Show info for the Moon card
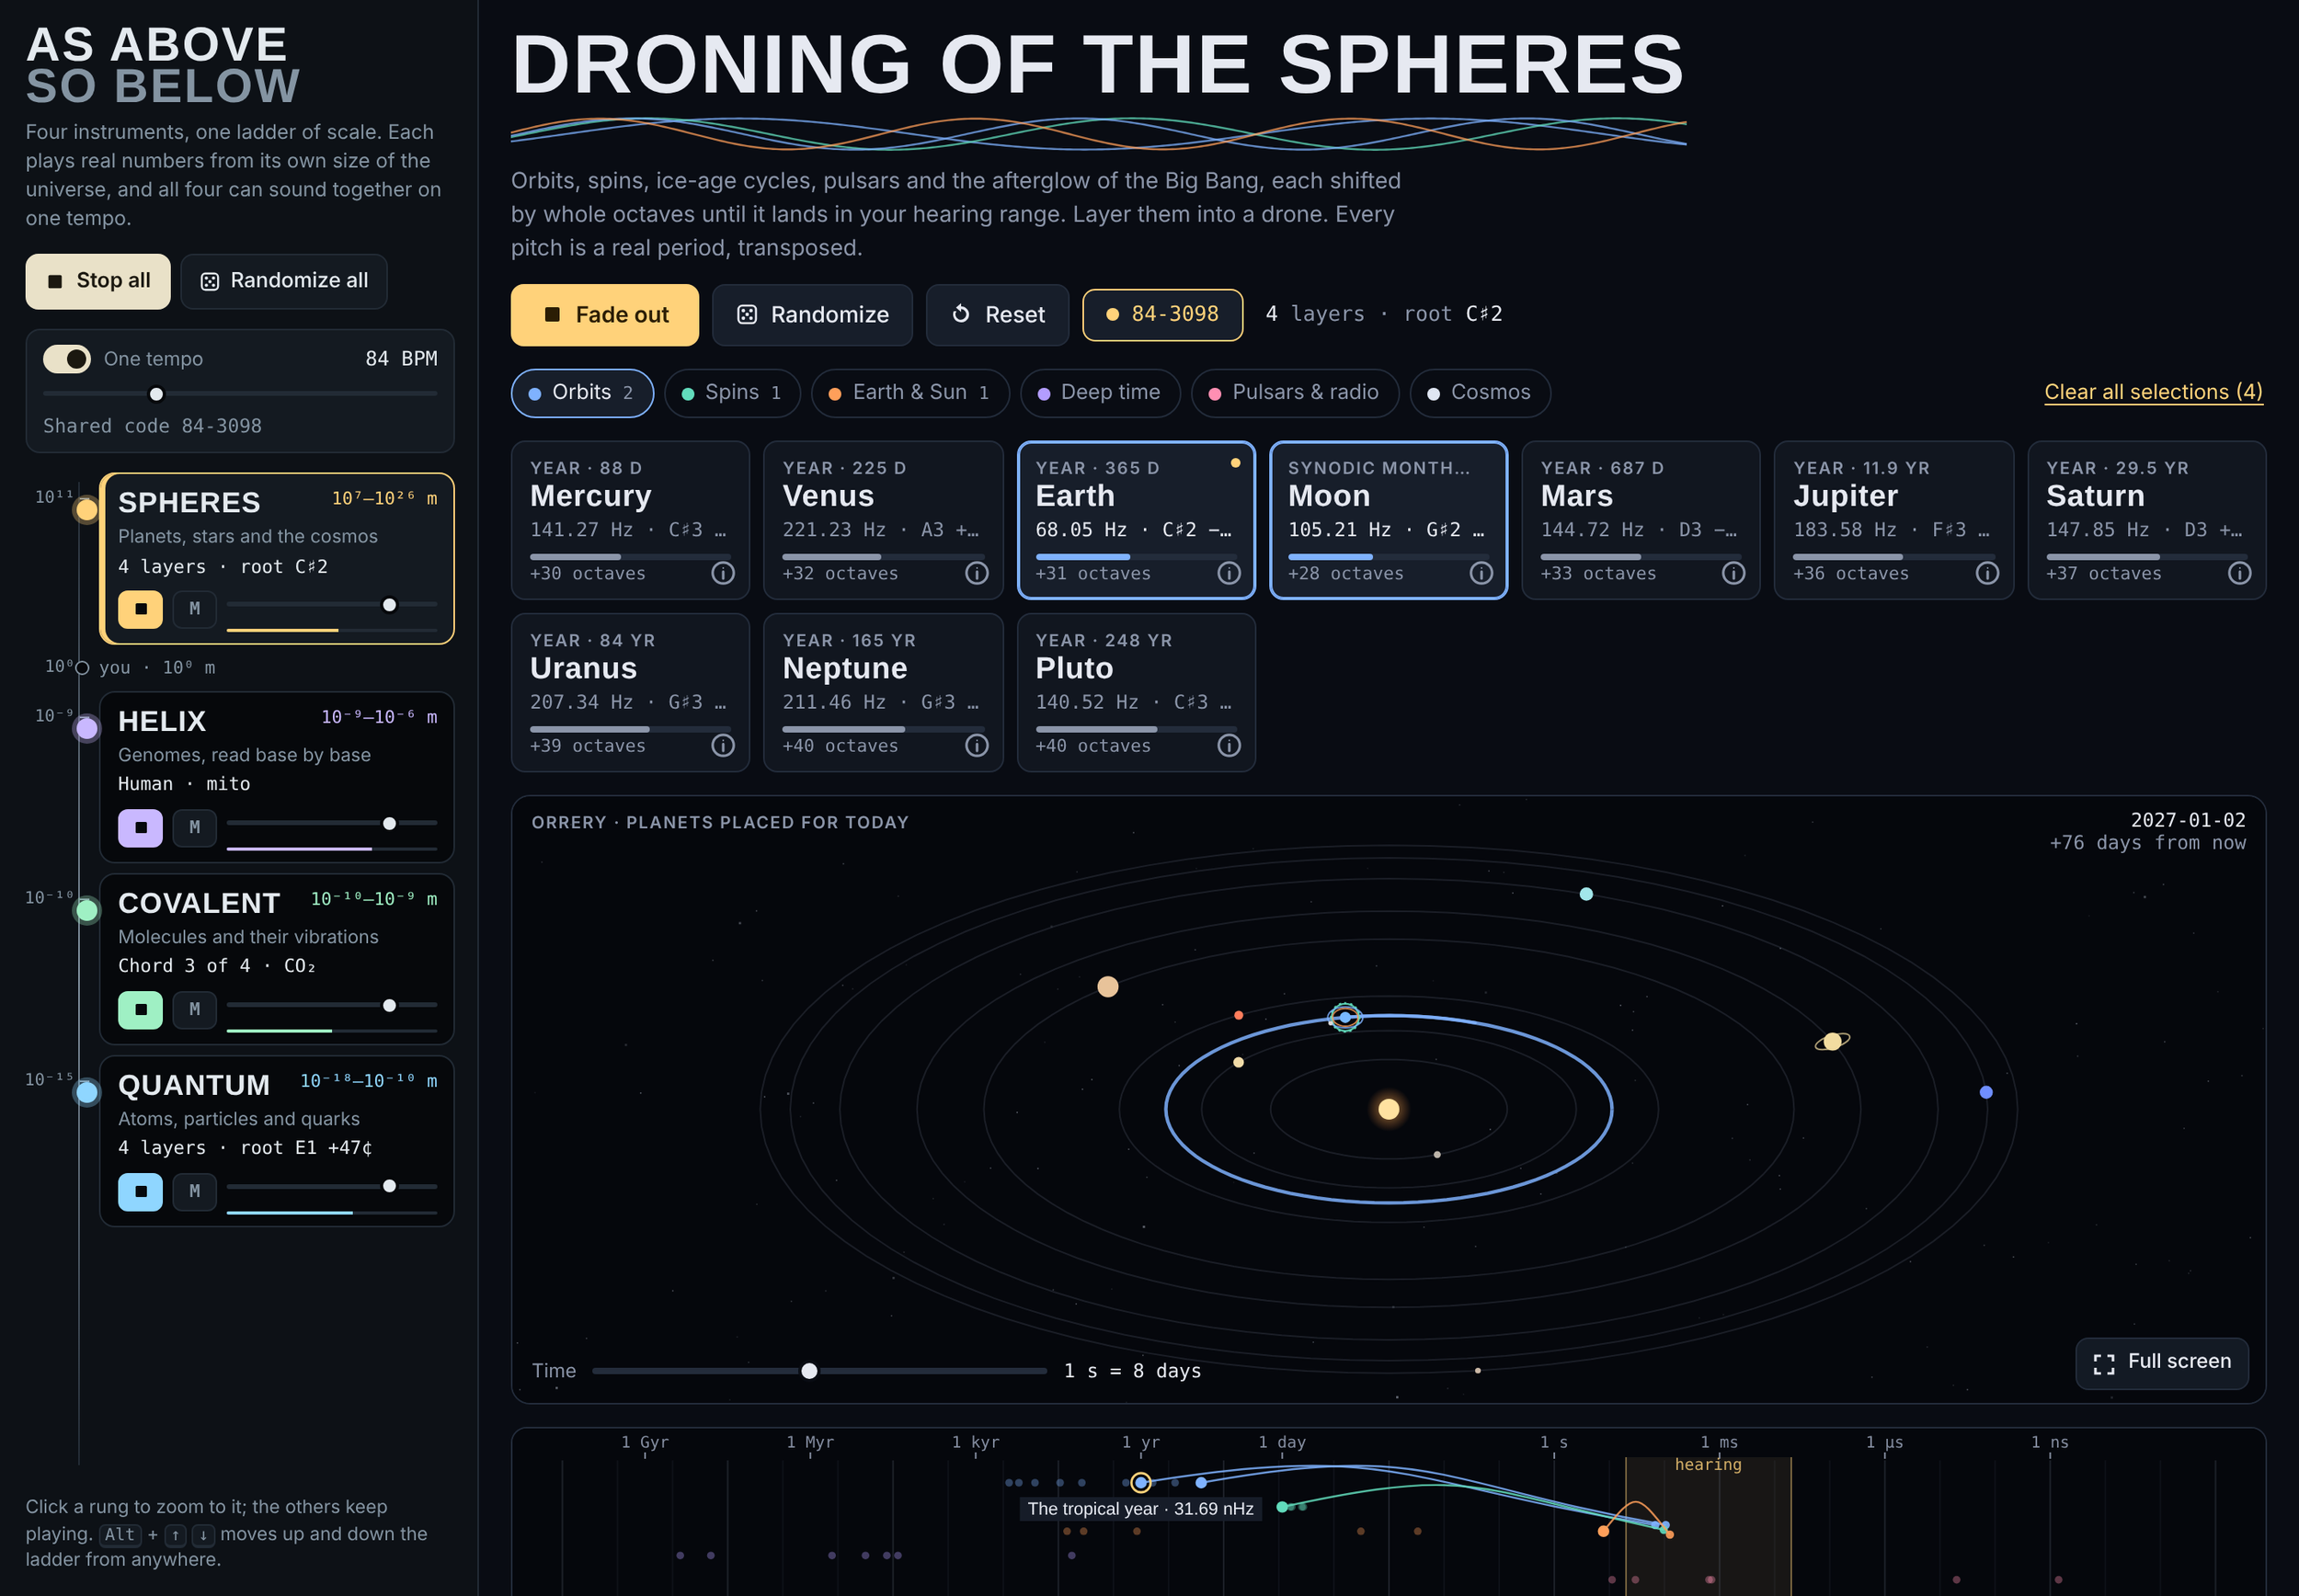This screenshot has width=2299, height=1596. click(1481, 573)
